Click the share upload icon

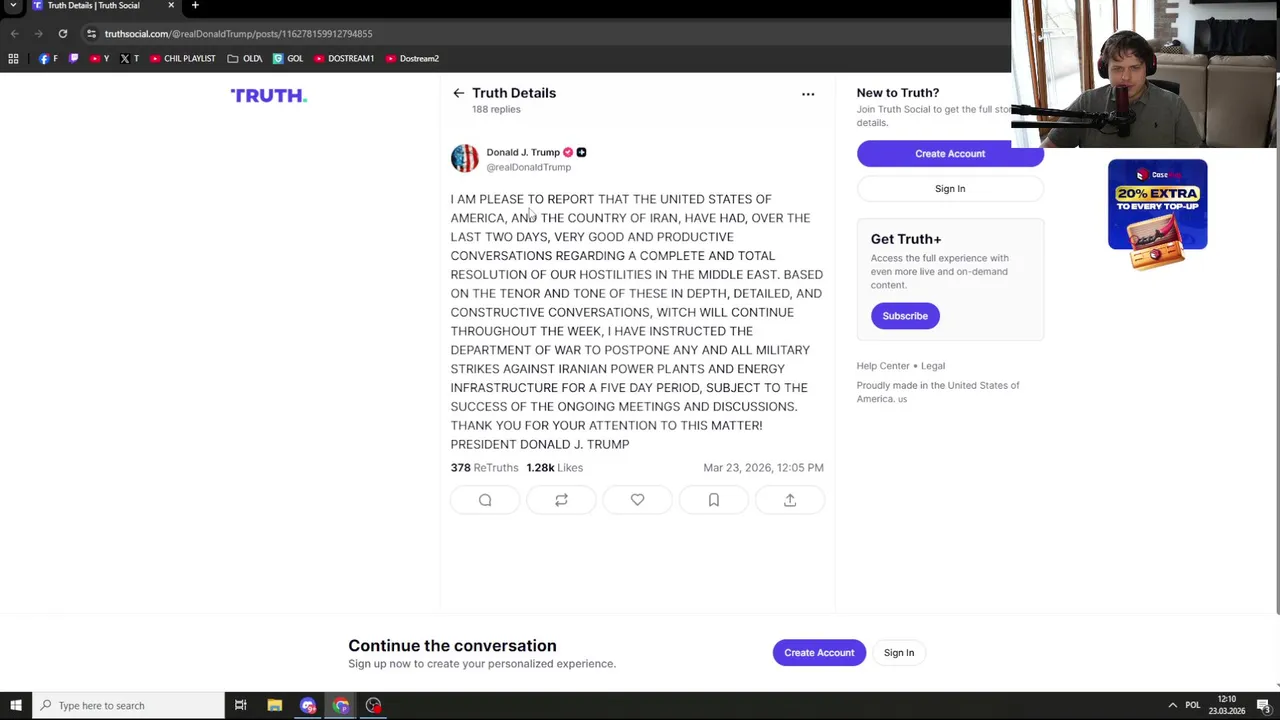click(790, 500)
